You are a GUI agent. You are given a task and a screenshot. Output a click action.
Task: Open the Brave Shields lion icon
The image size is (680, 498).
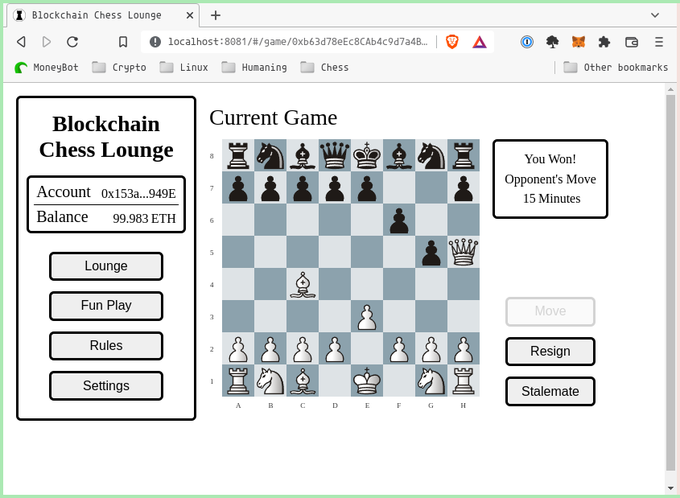point(452,42)
